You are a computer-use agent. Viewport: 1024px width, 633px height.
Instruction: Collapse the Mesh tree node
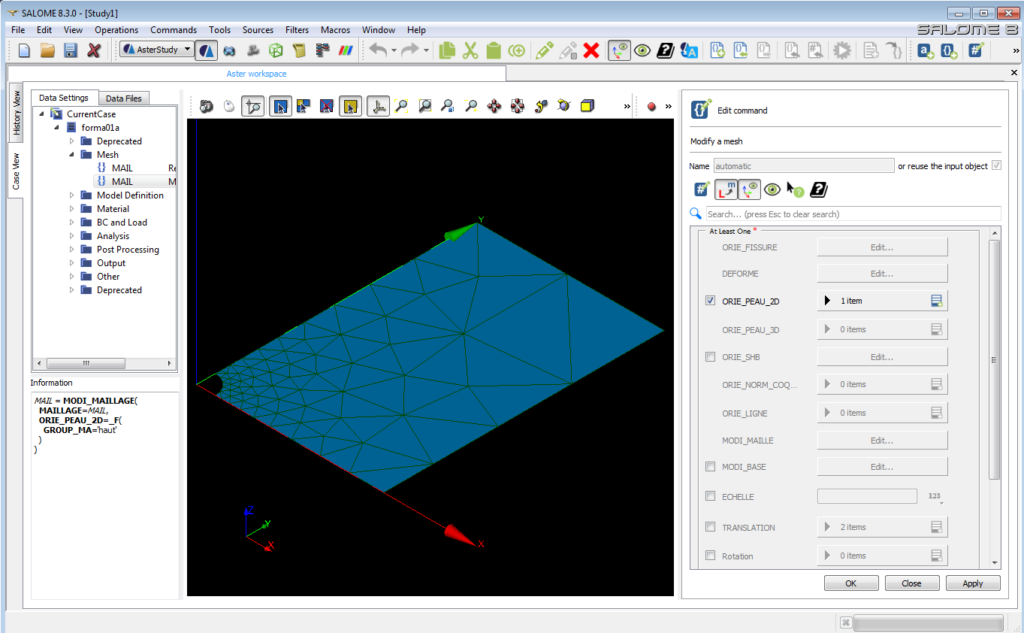72,155
